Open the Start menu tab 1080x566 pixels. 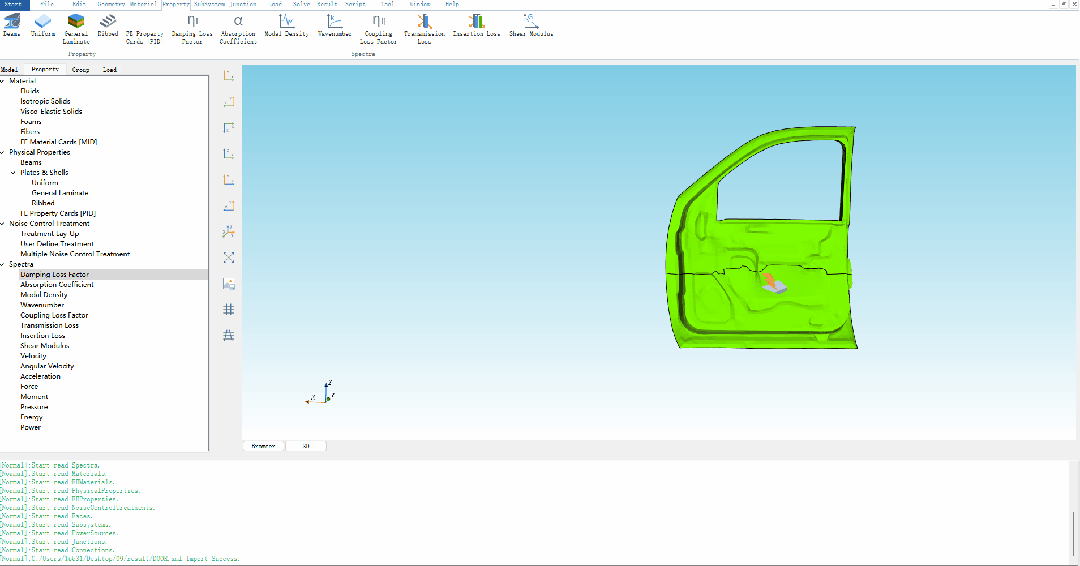14,4
